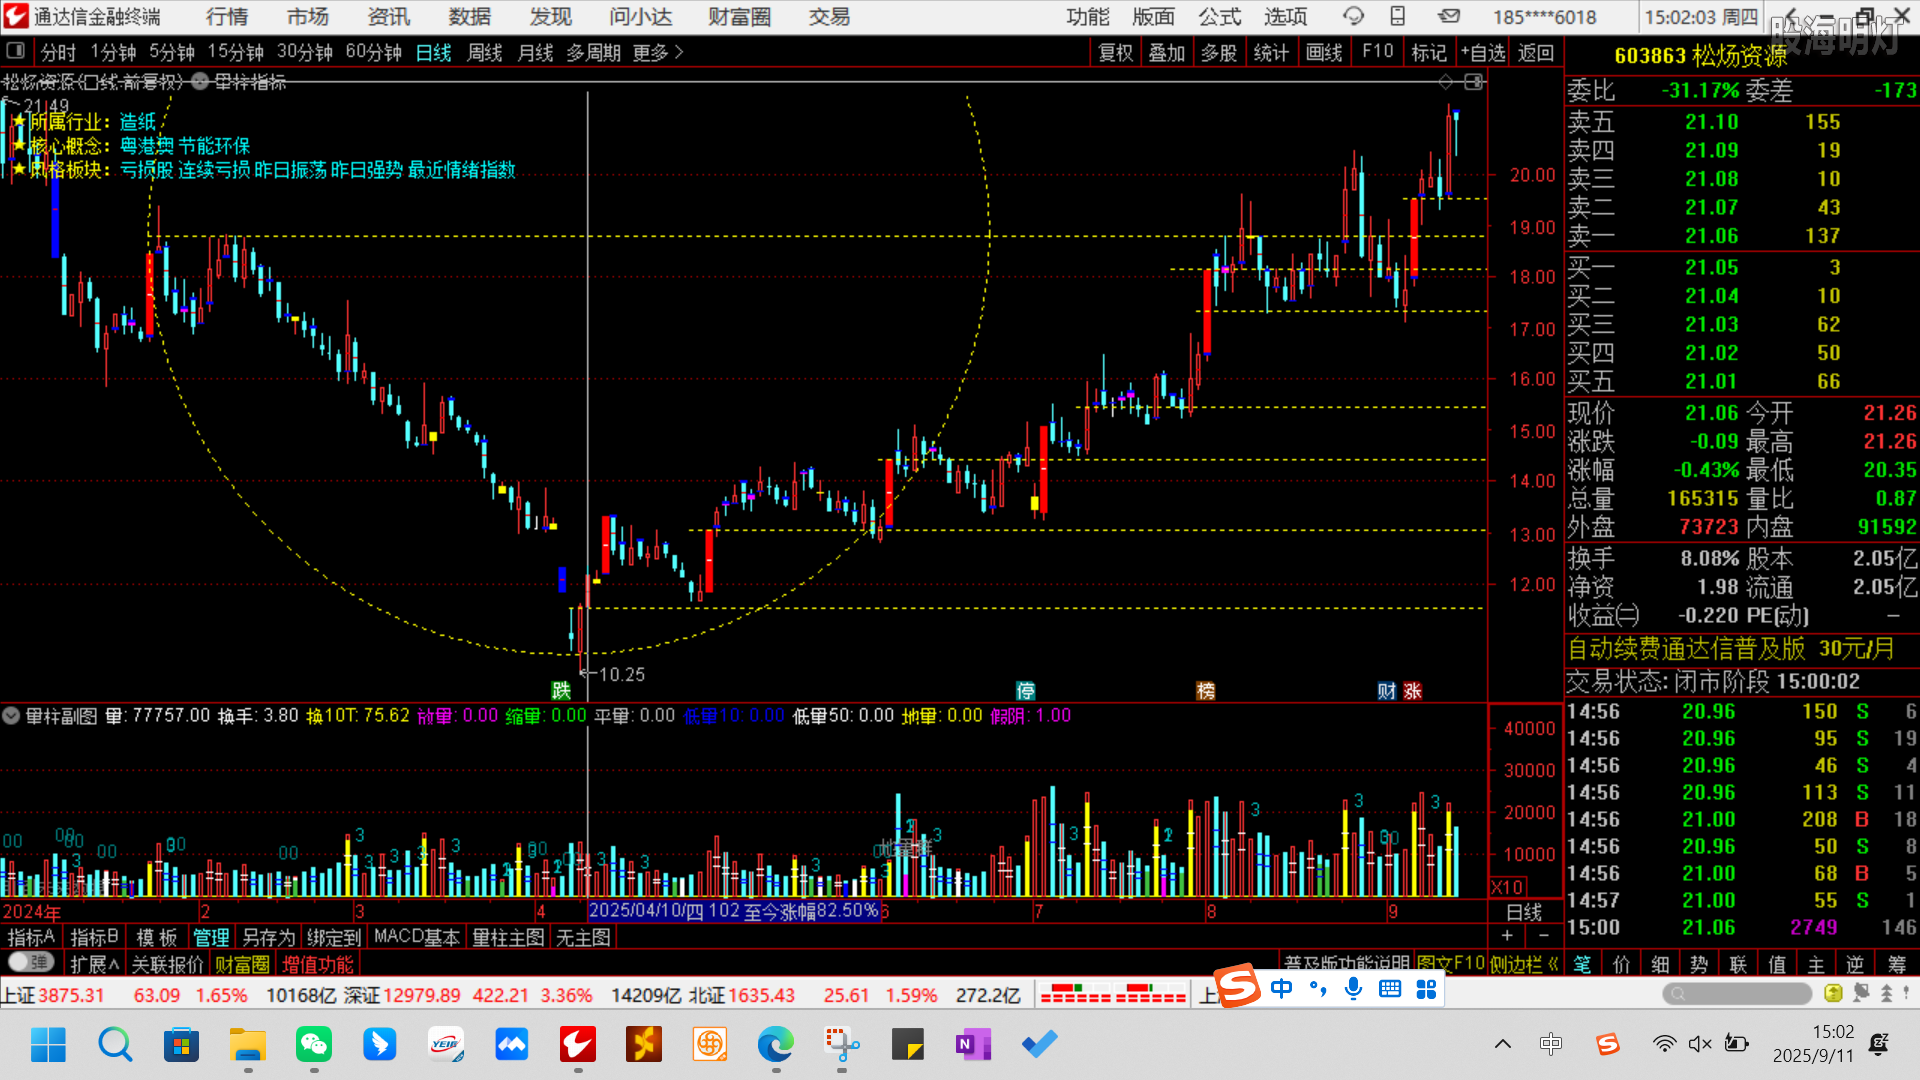Click the chart window layout icon beside the diamond

[x=1475, y=81]
